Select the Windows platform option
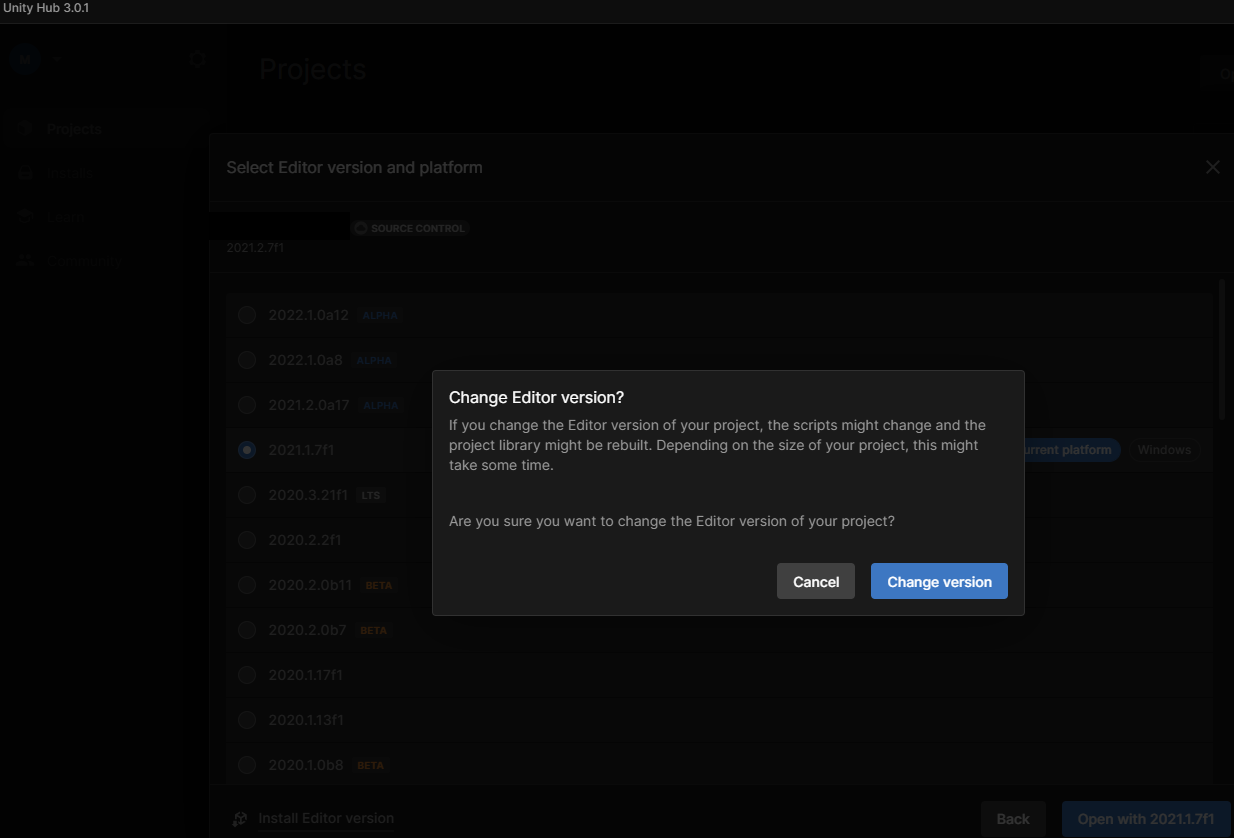This screenshot has width=1234, height=838. tap(1163, 449)
